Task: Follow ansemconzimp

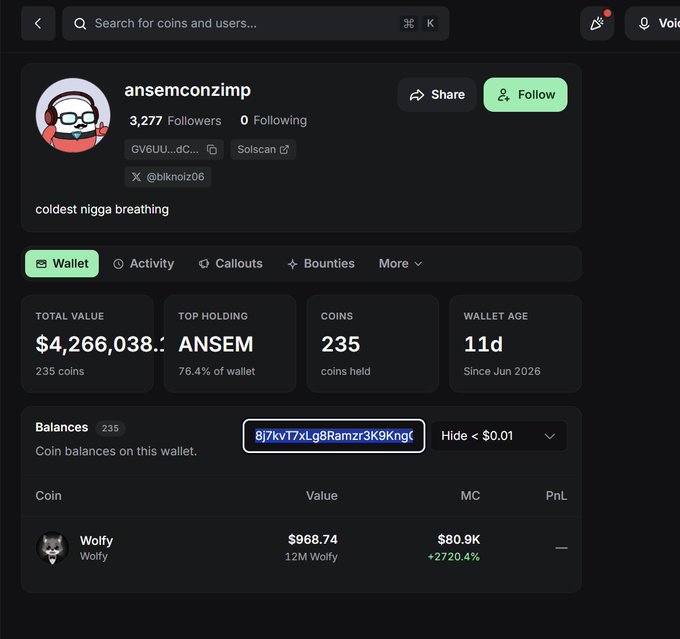Action: coord(525,95)
